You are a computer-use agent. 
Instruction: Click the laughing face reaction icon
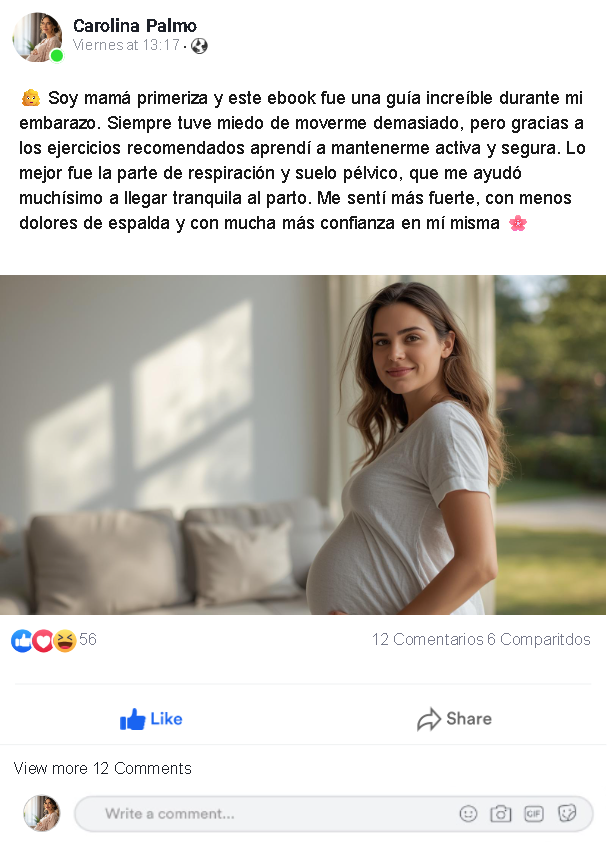pos(64,640)
